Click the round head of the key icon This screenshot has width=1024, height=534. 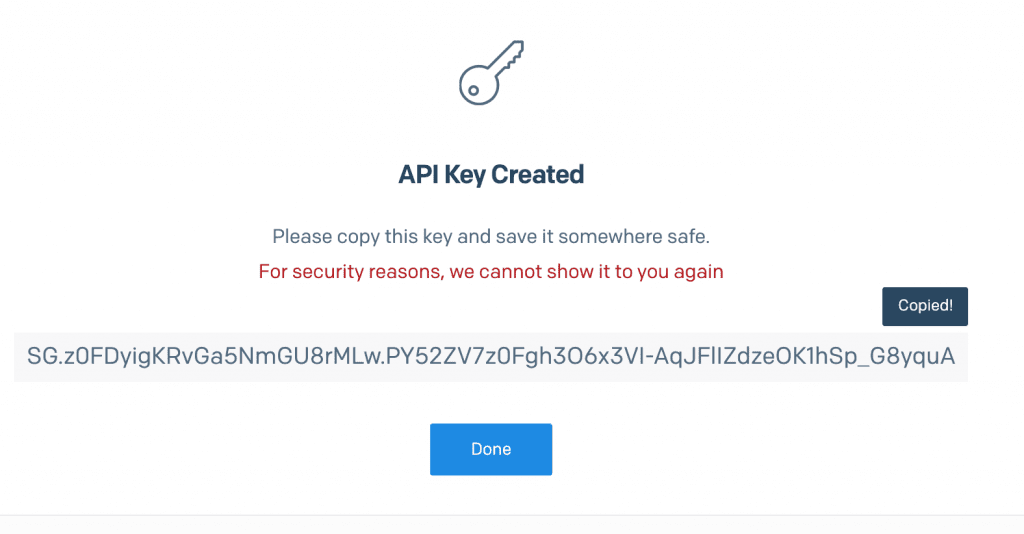pyautogui.click(x=475, y=87)
